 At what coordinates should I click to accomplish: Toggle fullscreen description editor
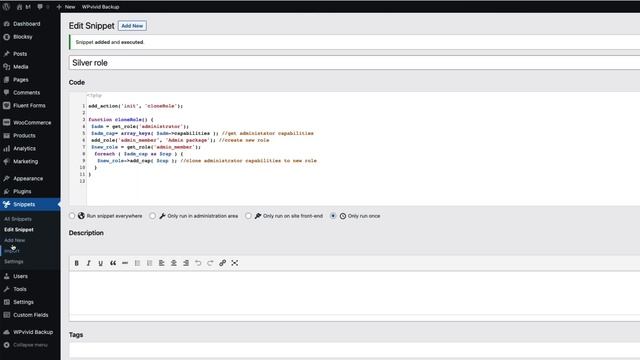click(x=235, y=263)
